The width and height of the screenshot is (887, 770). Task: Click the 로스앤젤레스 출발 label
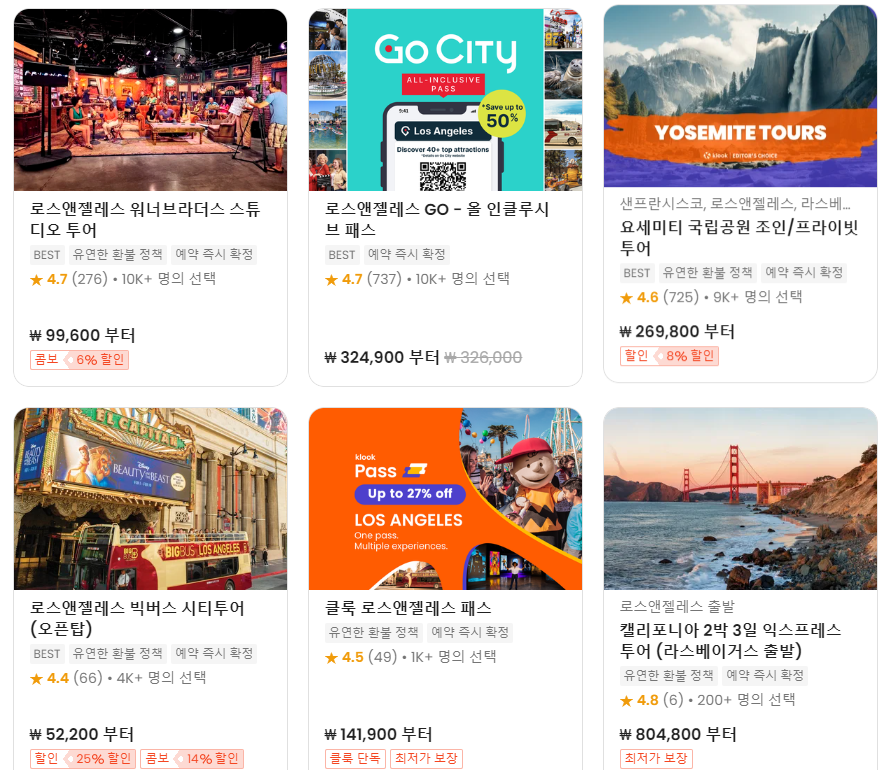click(x=677, y=606)
